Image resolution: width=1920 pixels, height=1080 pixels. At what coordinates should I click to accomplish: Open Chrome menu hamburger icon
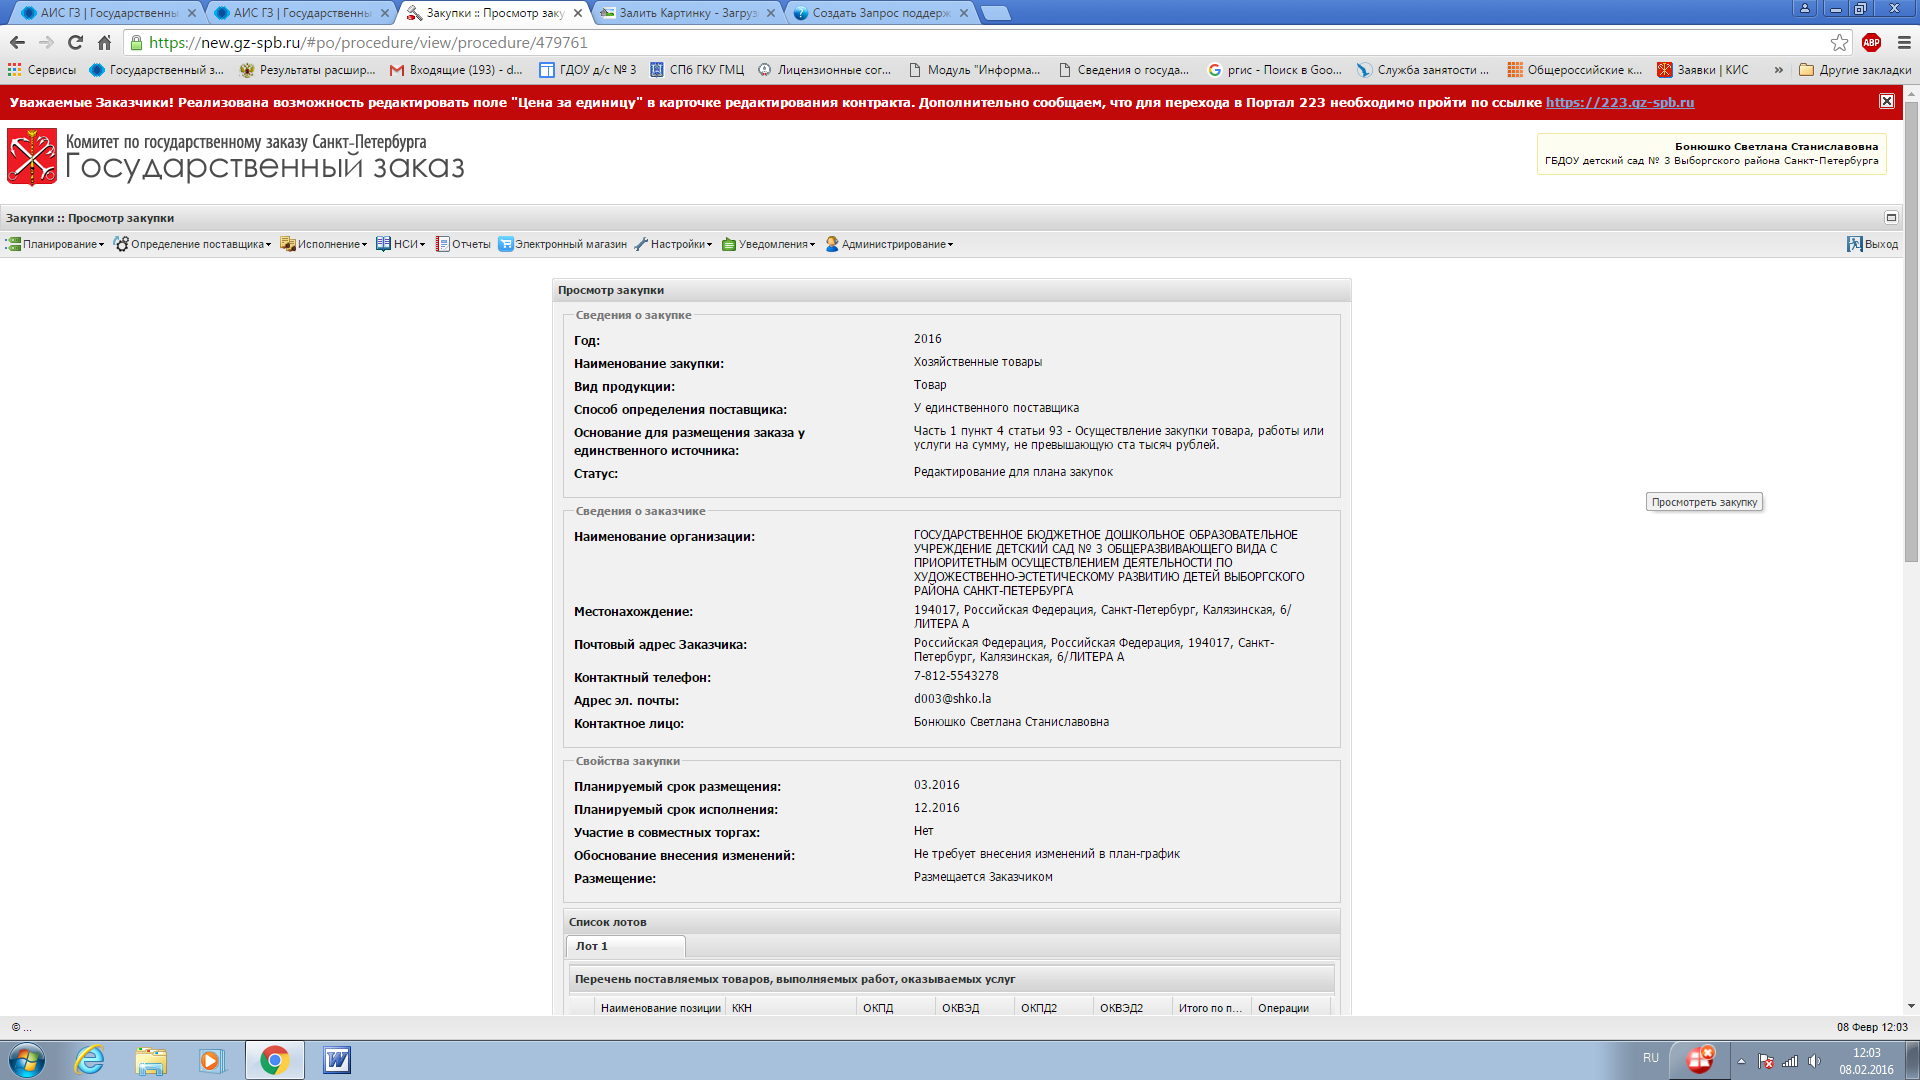pos(1904,42)
